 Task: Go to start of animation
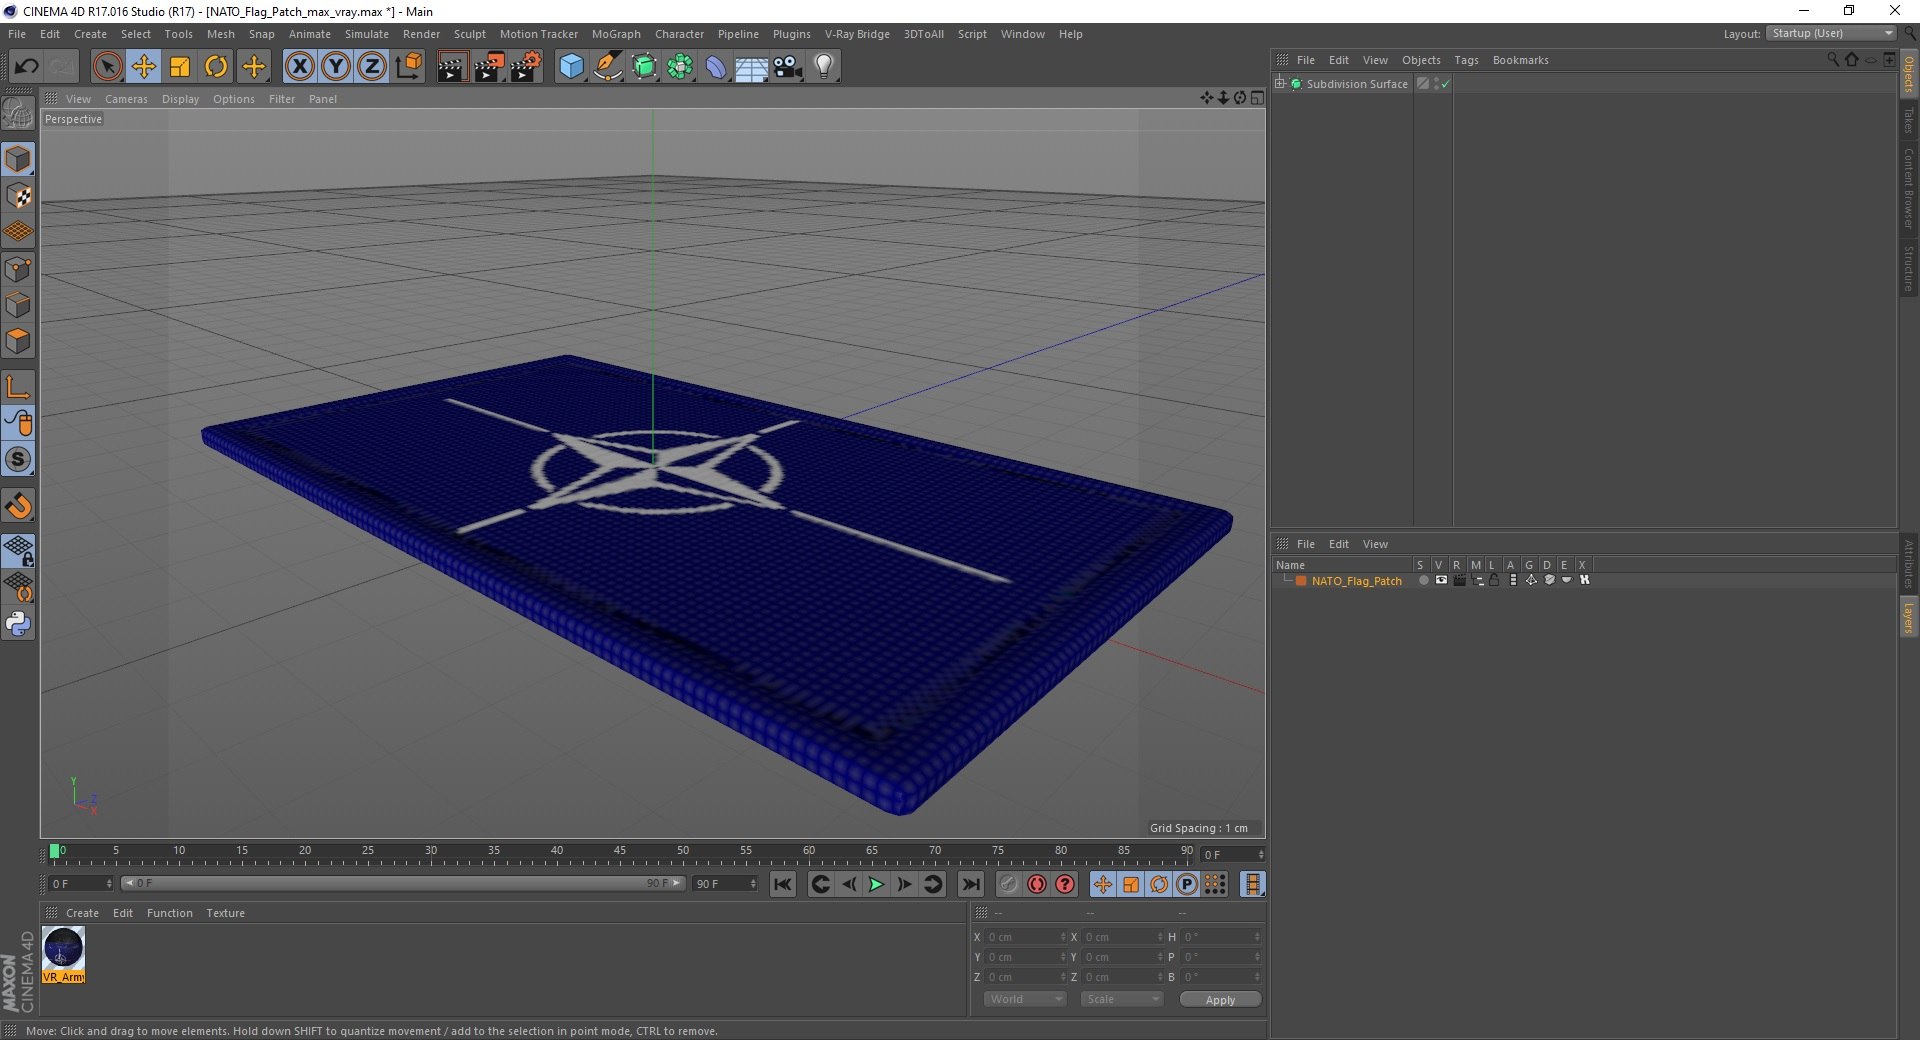click(x=783, y=884)
